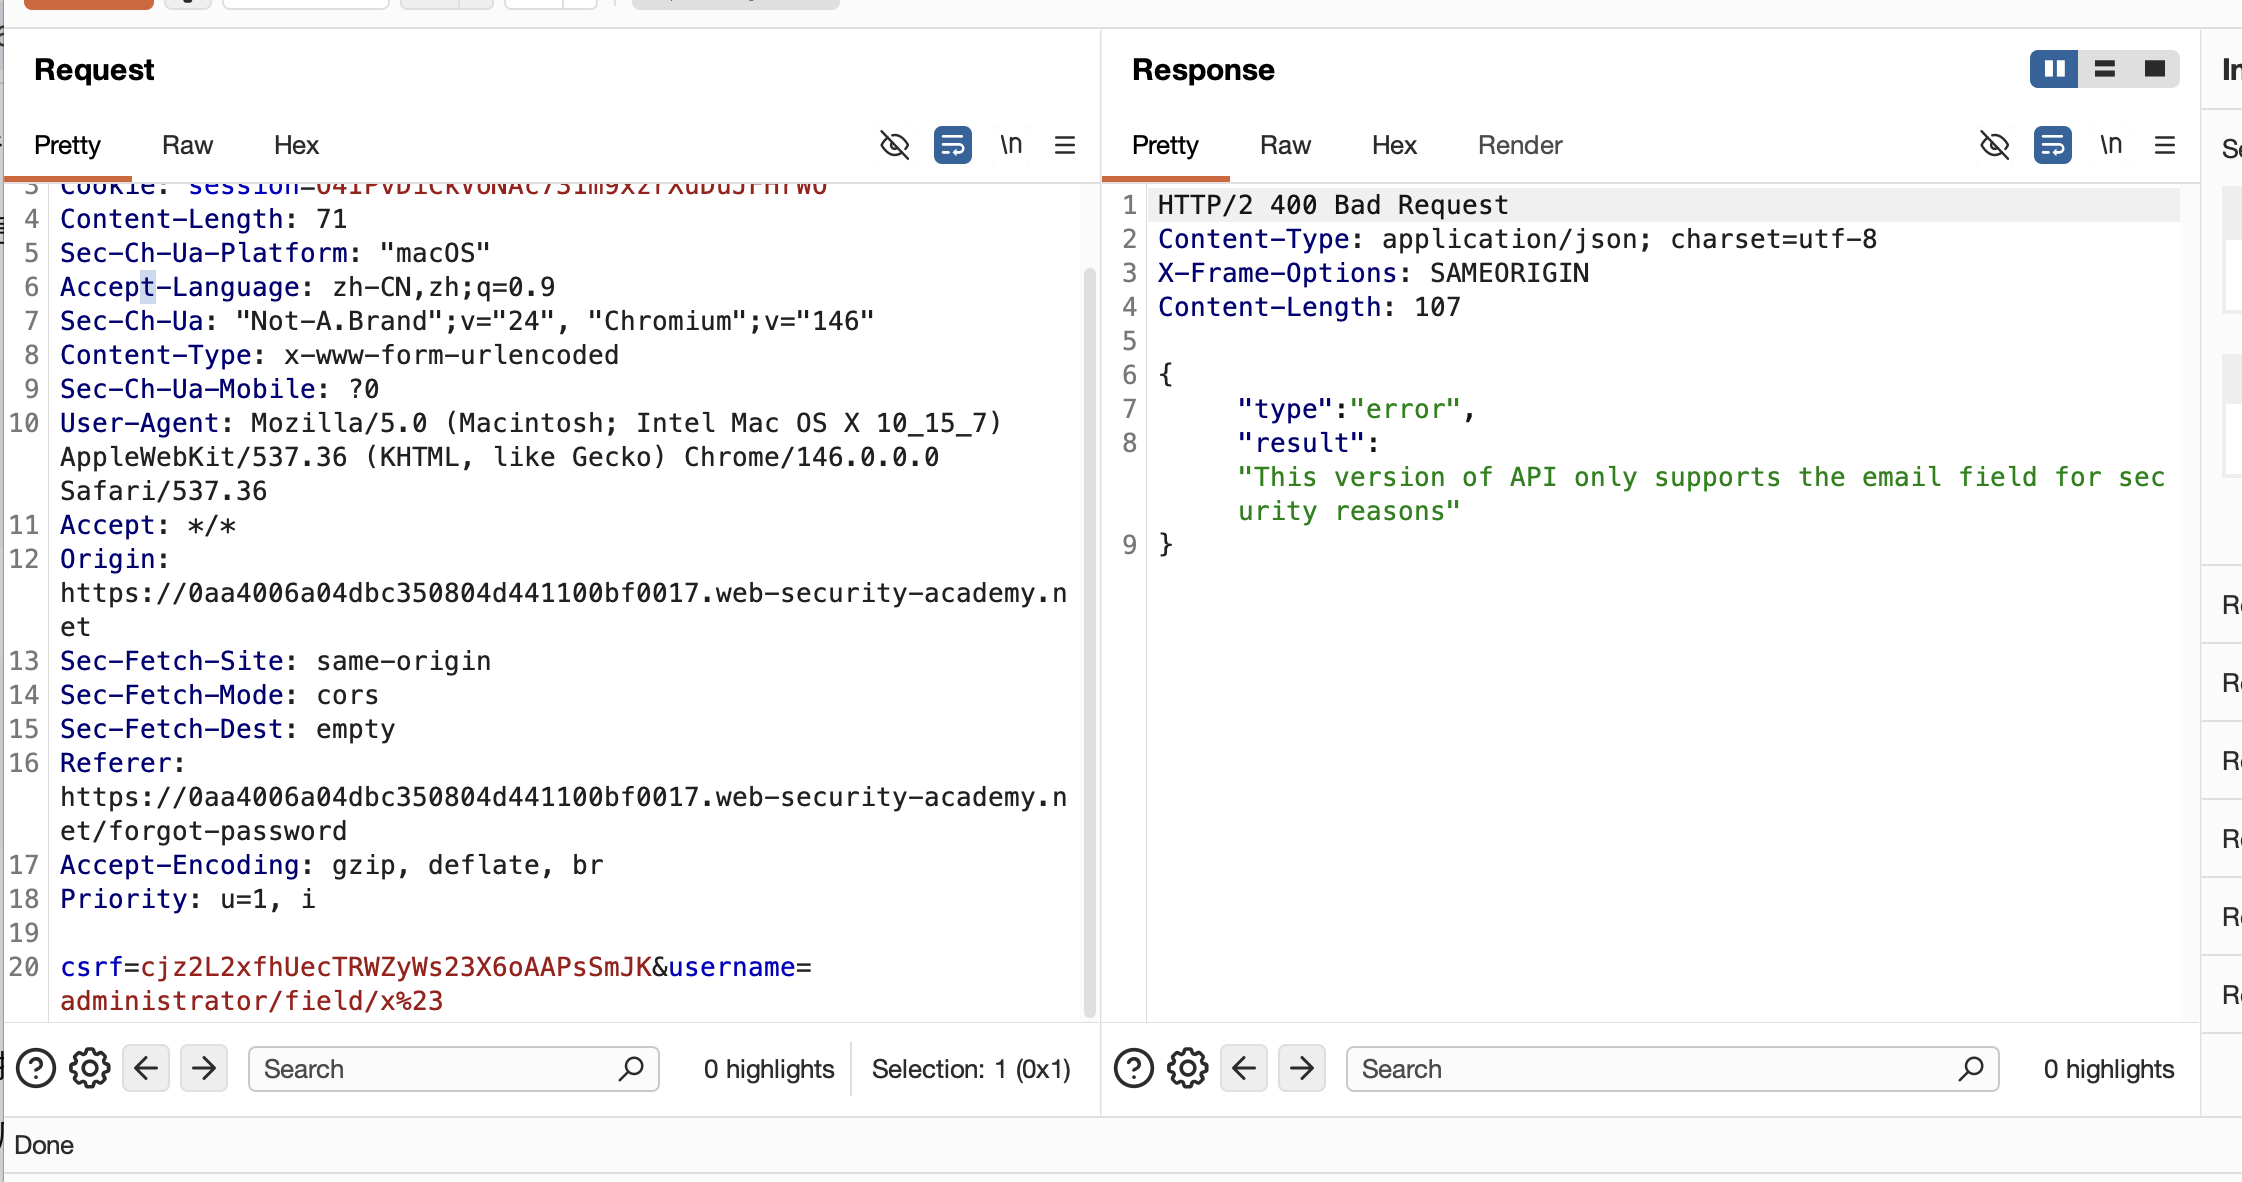The image size is (2242, 1182).
Task: Go to next match in Response search
Action: tap(1302, 1069)
